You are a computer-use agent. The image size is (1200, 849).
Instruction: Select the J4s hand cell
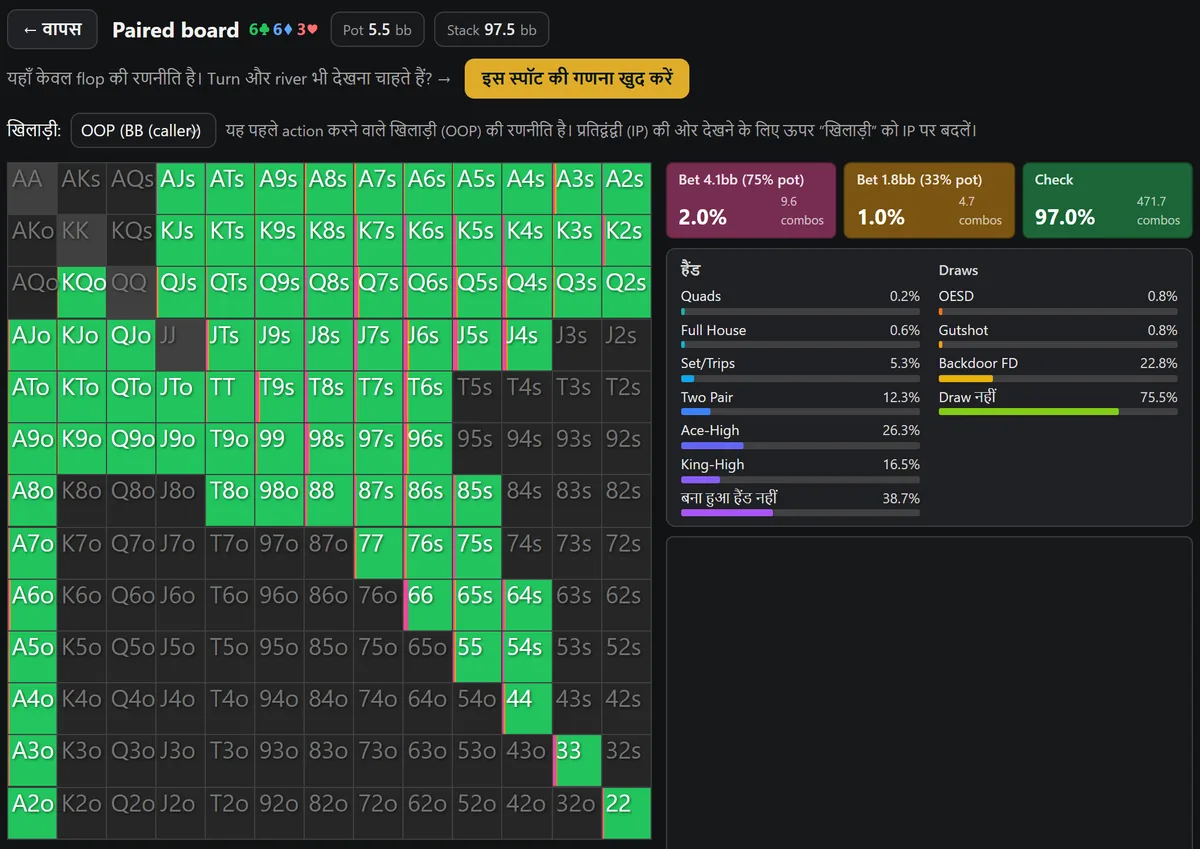pyautogui.click(x=527, y=344)
